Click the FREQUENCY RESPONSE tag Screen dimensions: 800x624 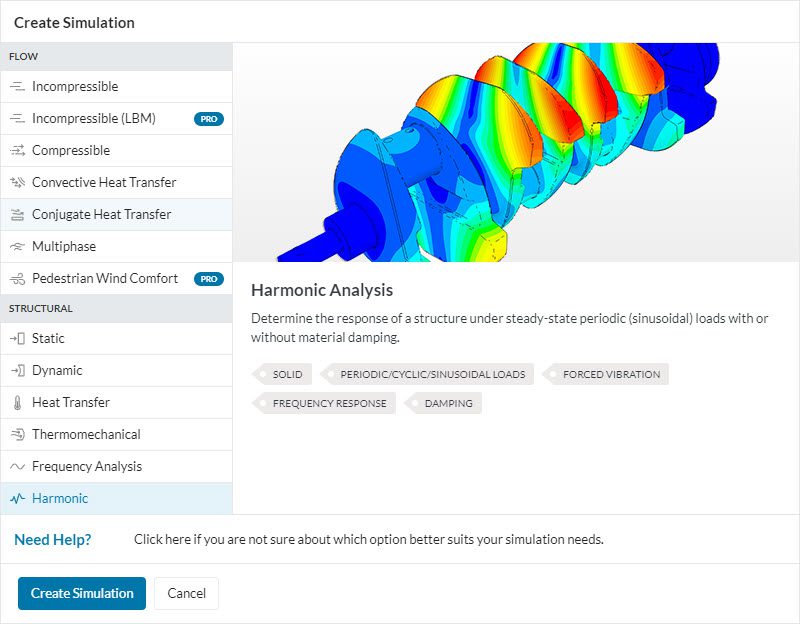(x=328, y=404)
